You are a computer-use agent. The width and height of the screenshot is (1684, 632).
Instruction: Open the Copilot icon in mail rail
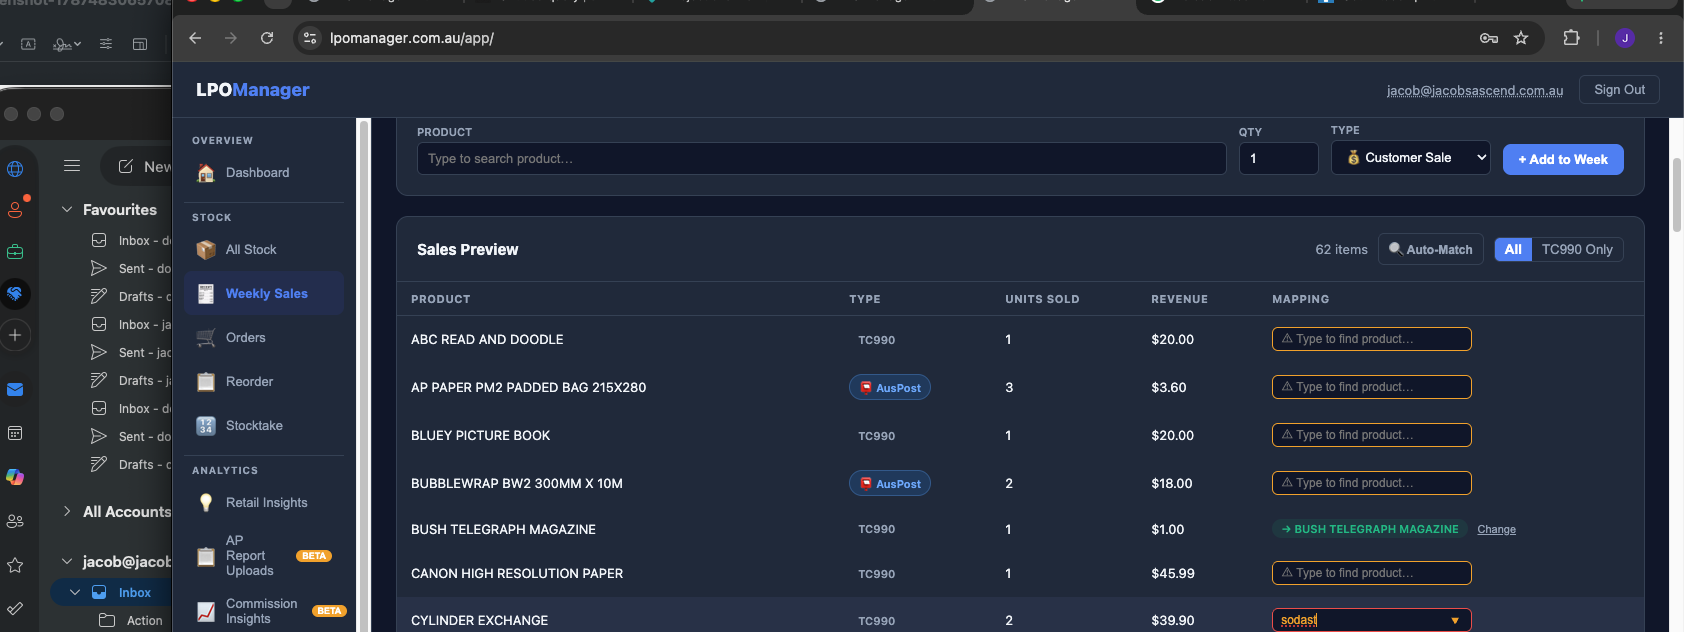pos(15,477)
